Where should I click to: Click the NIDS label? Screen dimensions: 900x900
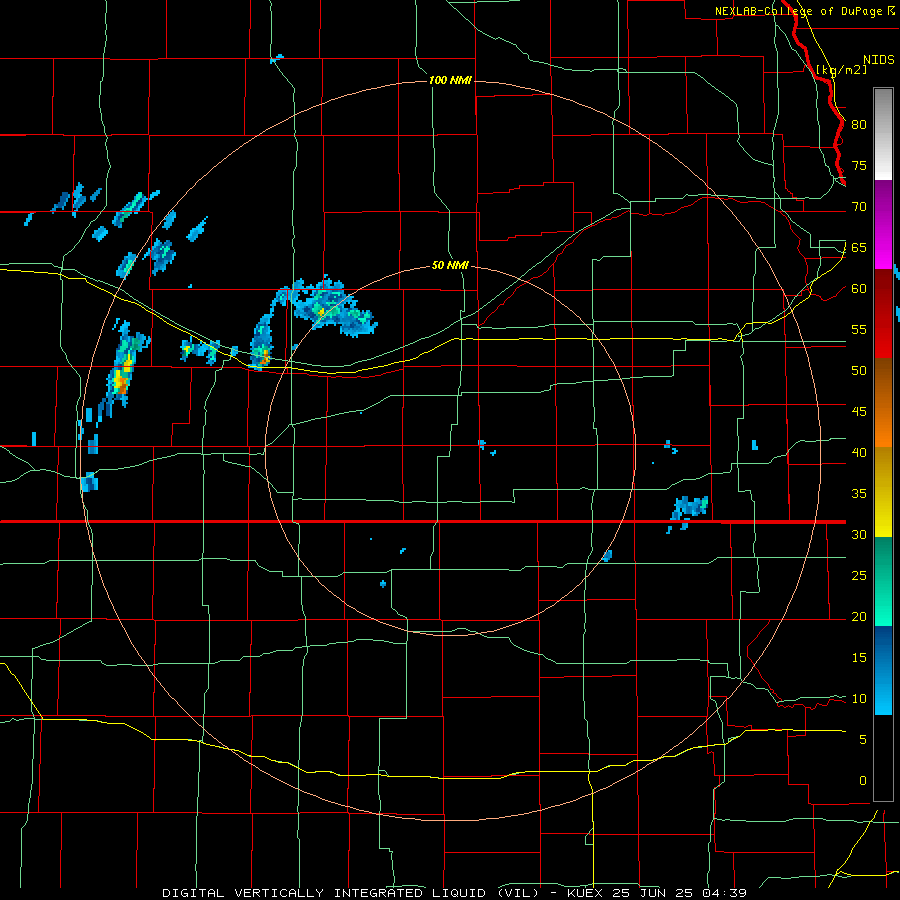[878, 60]
